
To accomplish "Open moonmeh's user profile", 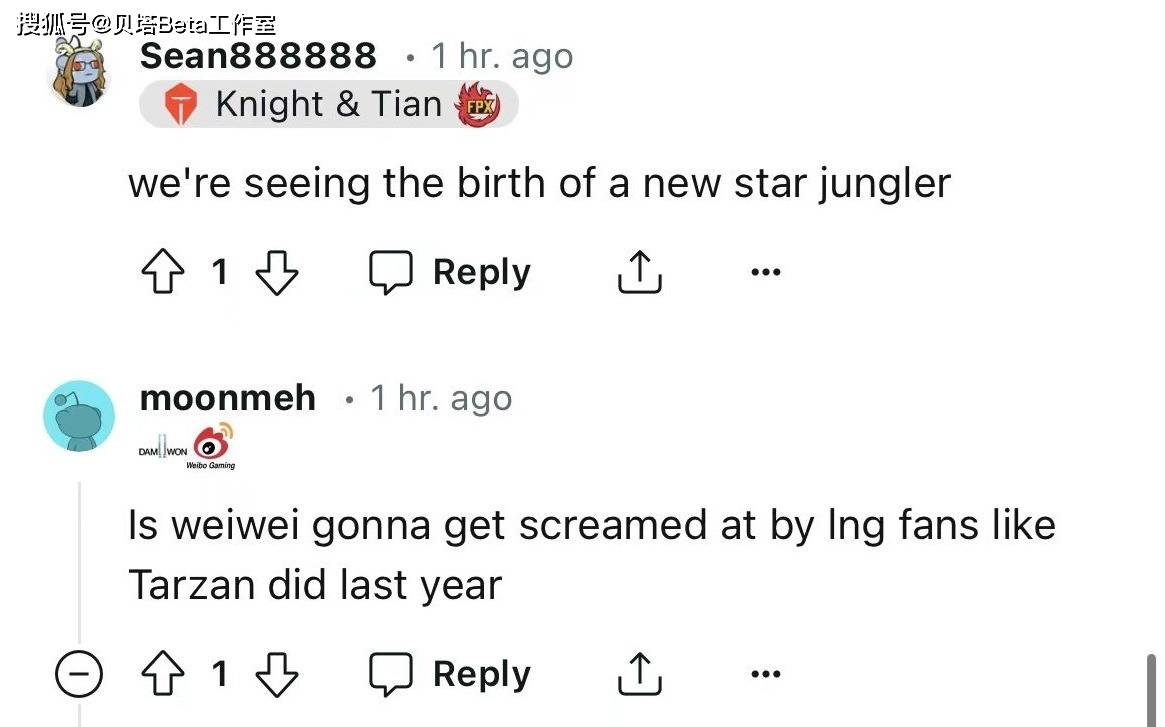I will click(x=227, y=398).
